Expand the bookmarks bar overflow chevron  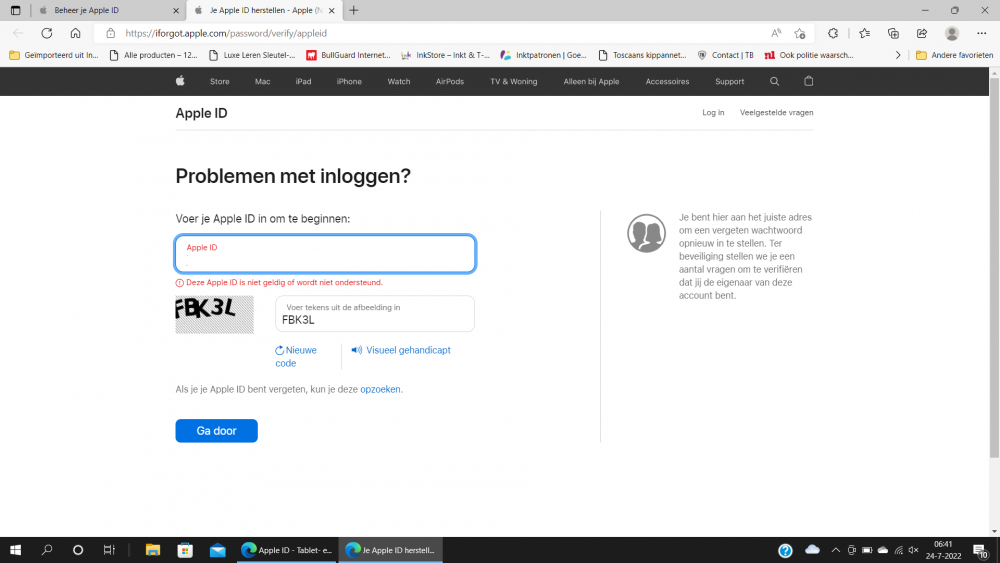tap(898, 55)
